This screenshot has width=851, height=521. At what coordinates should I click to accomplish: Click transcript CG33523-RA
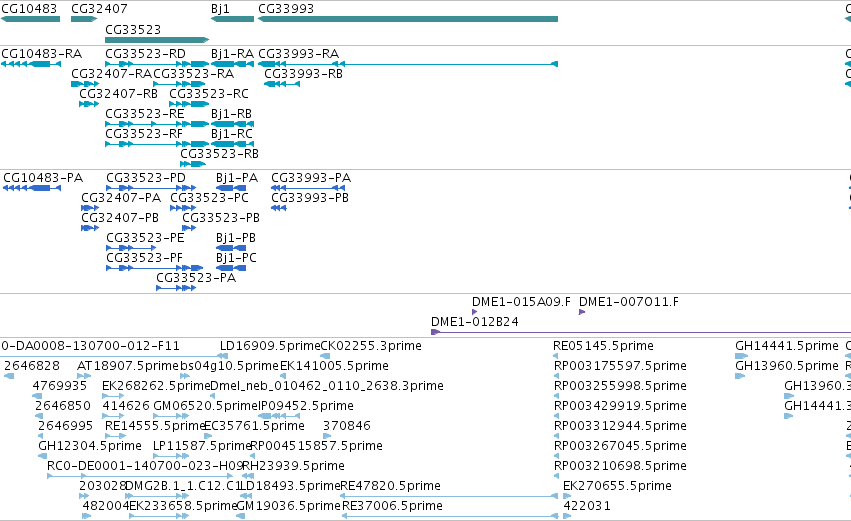point(194,74)
